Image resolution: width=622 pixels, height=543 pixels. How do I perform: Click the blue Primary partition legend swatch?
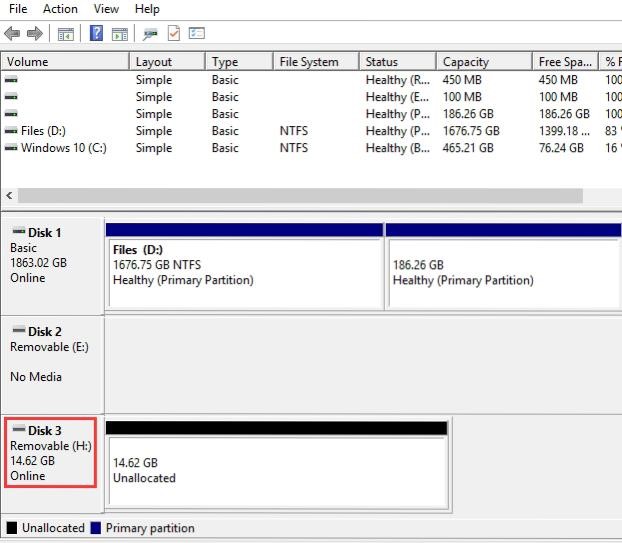pos(96,528)
